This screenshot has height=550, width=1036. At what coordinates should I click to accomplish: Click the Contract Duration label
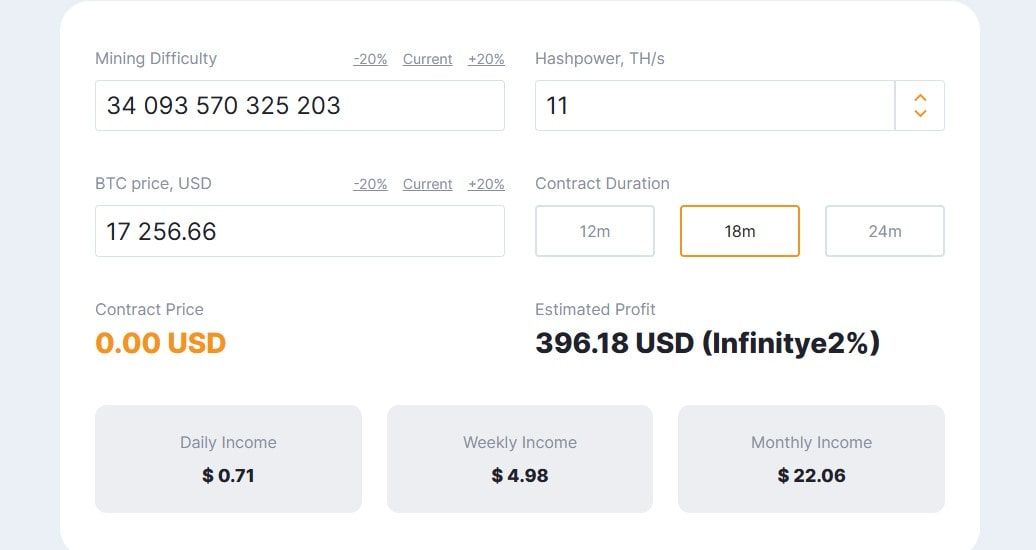click(x=602, y=184)
